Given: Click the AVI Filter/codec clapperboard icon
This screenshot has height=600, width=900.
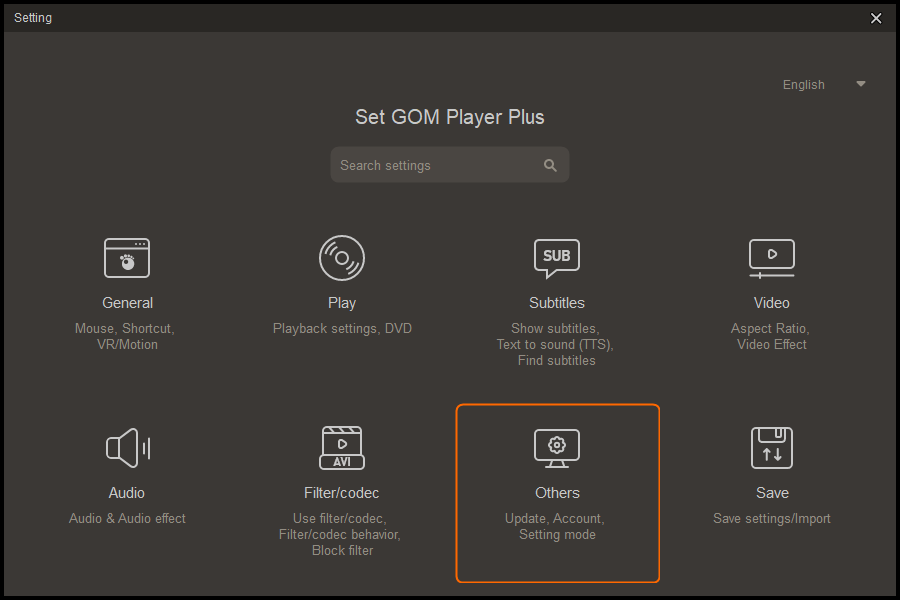Looking at the screenshot, I should coord(342,448).
